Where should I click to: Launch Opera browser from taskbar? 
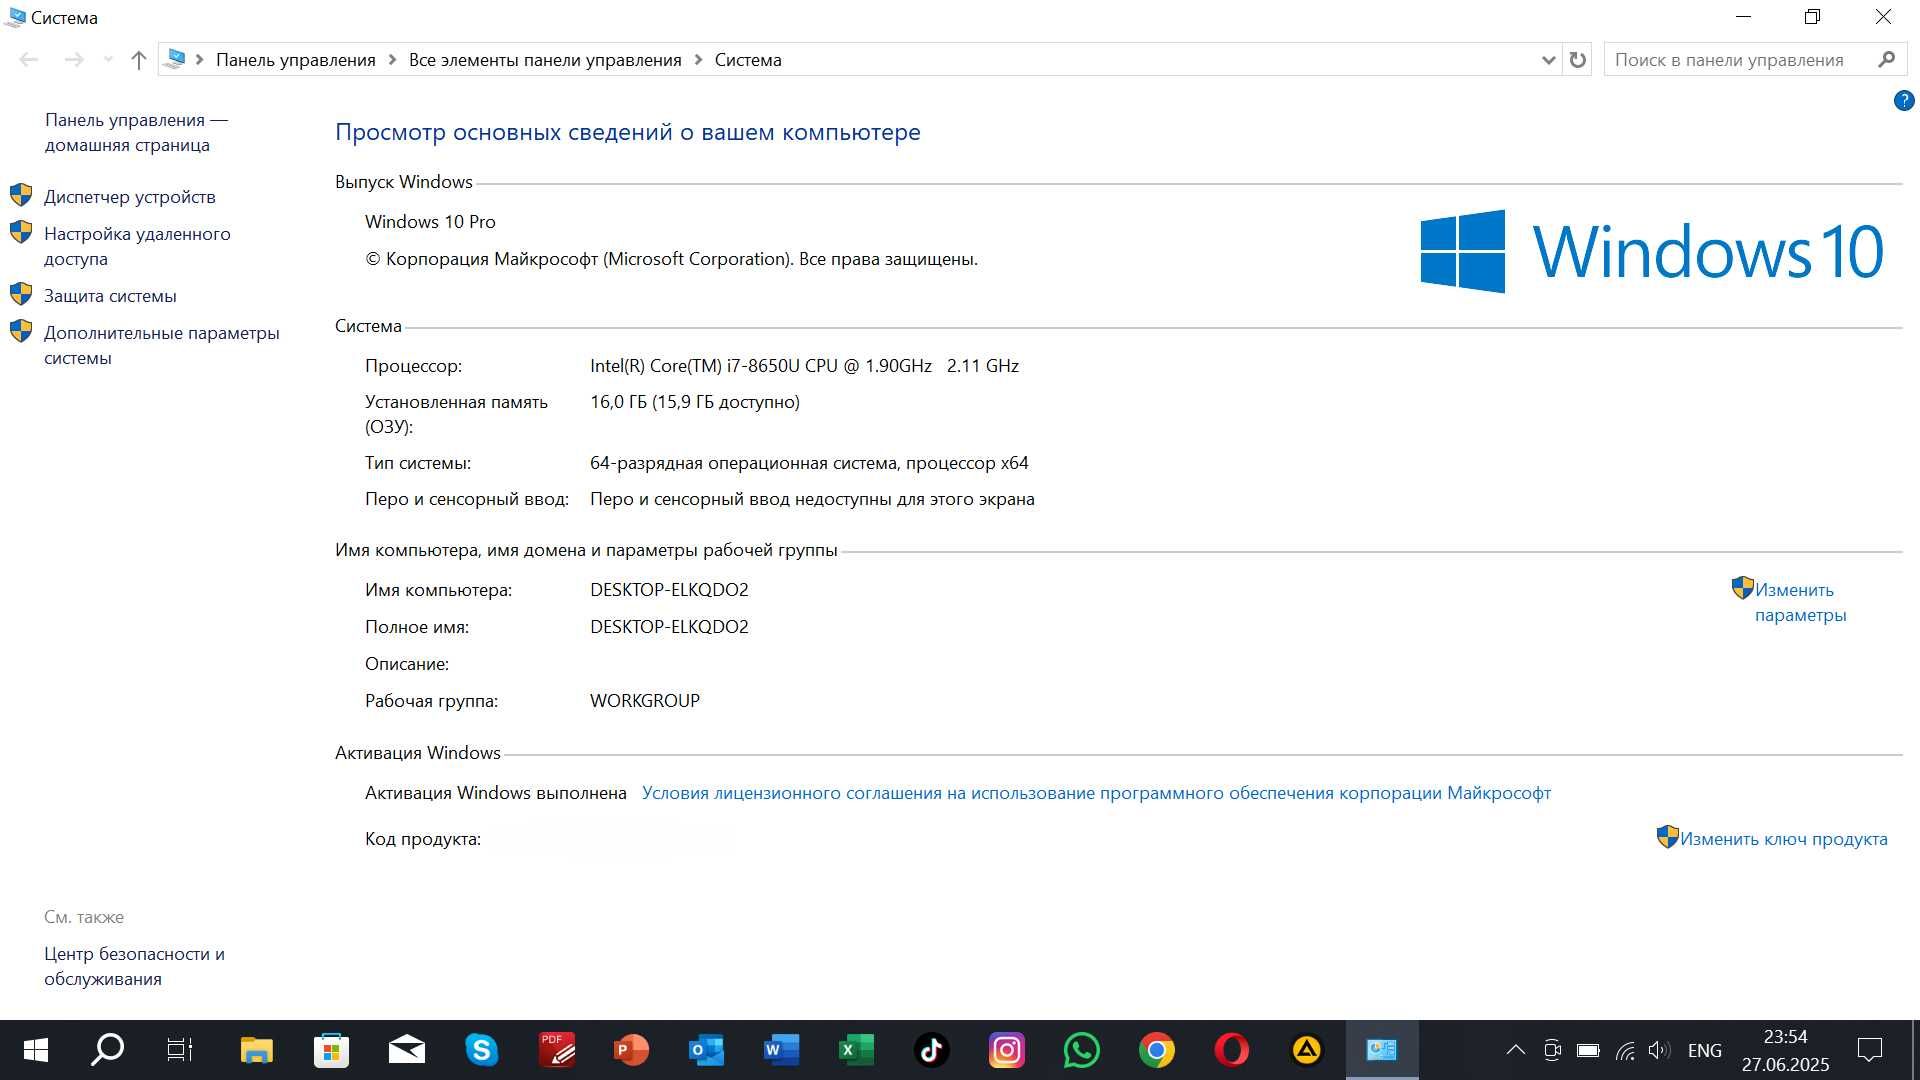pos(1231,1050)
